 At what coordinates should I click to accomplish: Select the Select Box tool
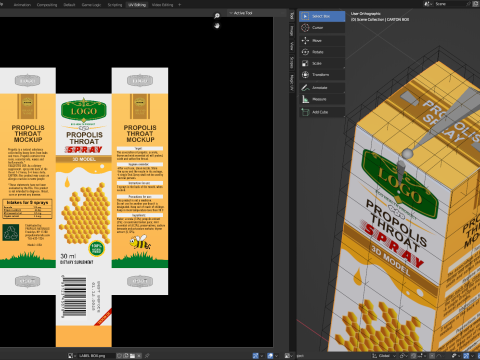(x=322, y=16)
